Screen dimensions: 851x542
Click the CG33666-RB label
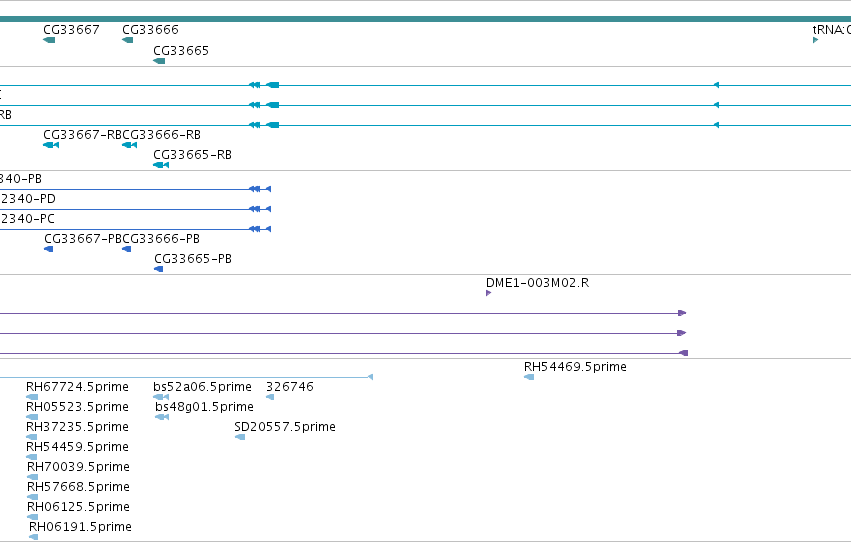point(162,135)
